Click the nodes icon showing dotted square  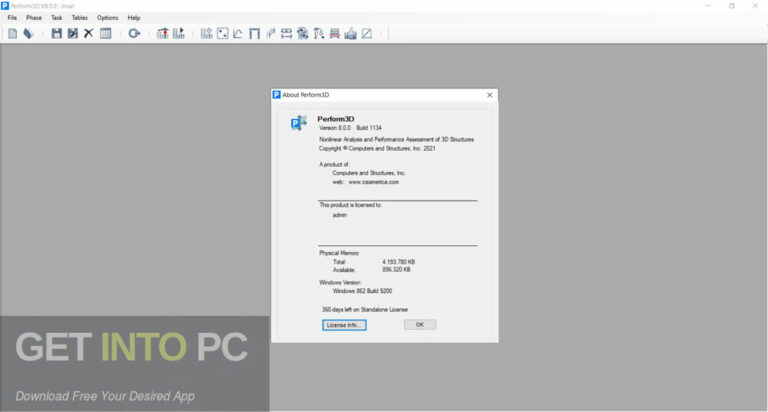click(222, 33)
